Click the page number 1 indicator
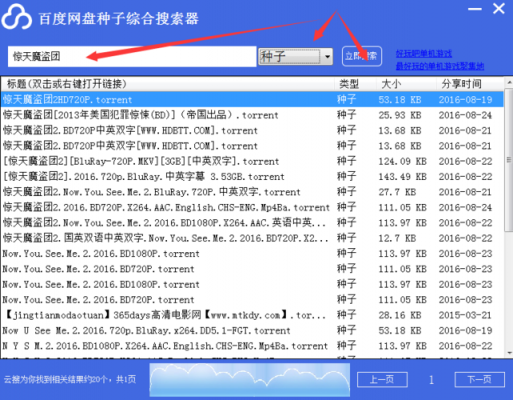 tap(431, 380)
